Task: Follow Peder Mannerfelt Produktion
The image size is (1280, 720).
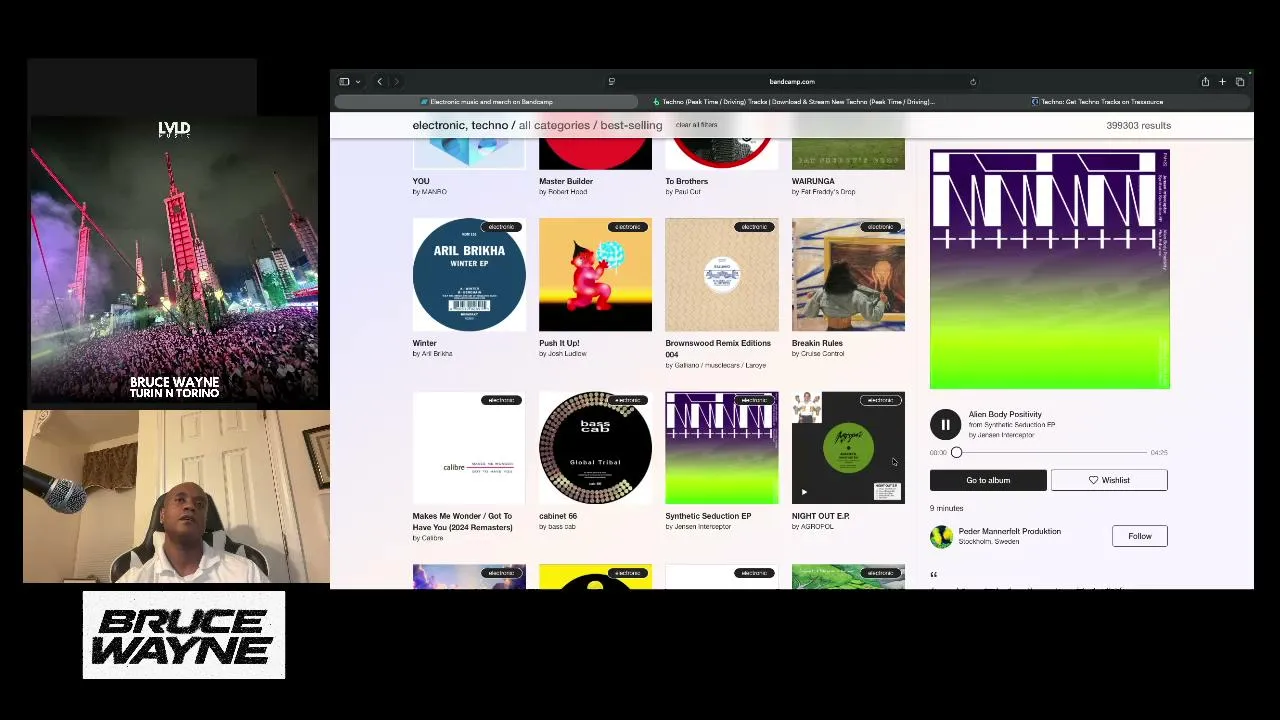Action: pyautogui.click(x=1140, y=537)
